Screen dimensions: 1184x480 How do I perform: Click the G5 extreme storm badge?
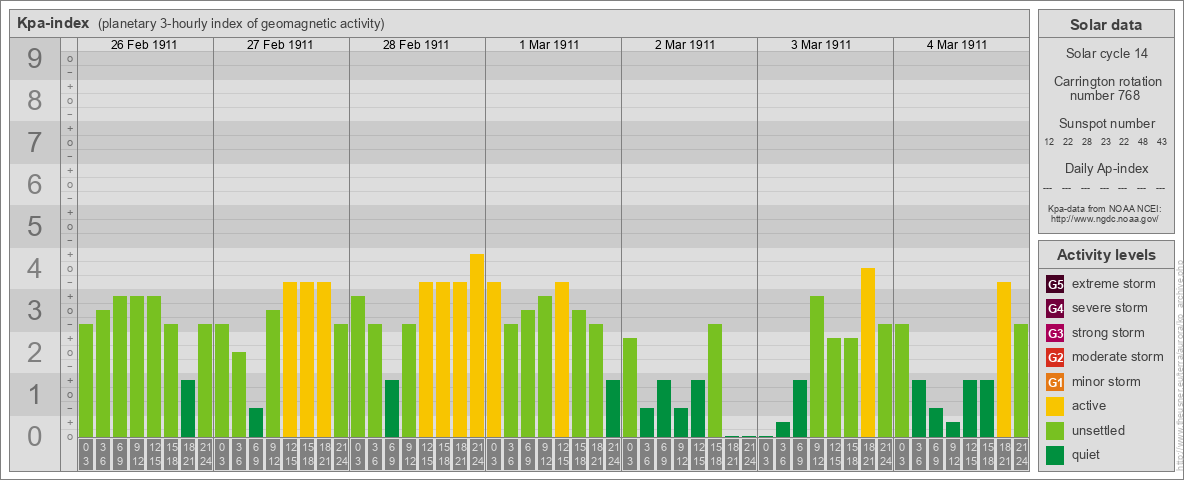pos(1055,284)
